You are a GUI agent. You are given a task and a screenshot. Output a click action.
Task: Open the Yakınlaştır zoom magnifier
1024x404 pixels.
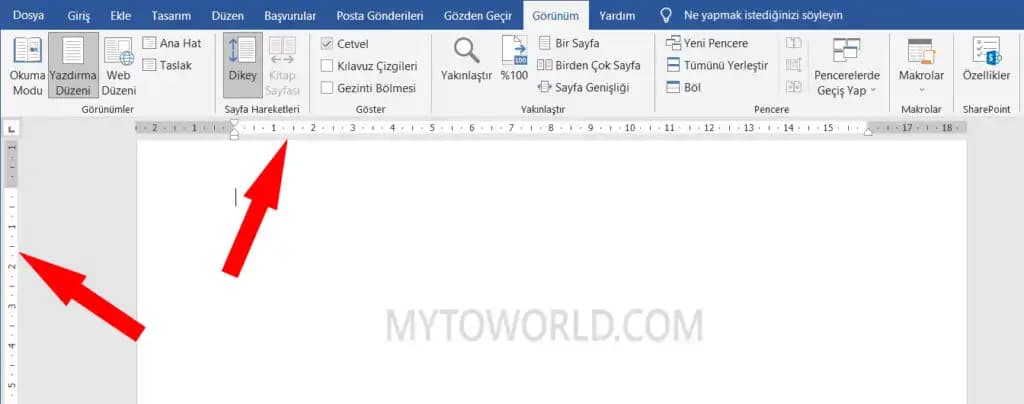coord(466,62)
